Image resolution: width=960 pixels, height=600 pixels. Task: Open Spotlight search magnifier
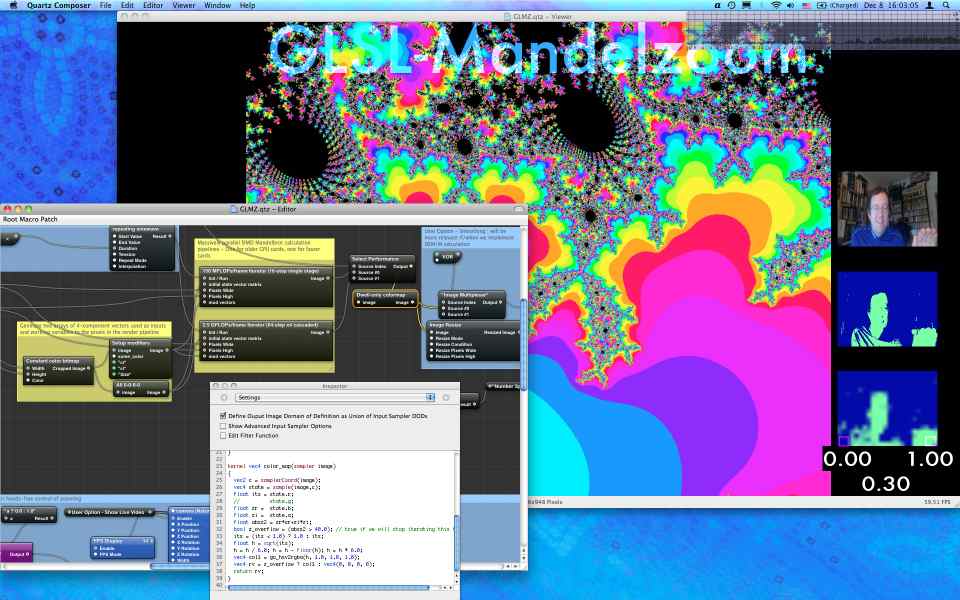[947, 6]
